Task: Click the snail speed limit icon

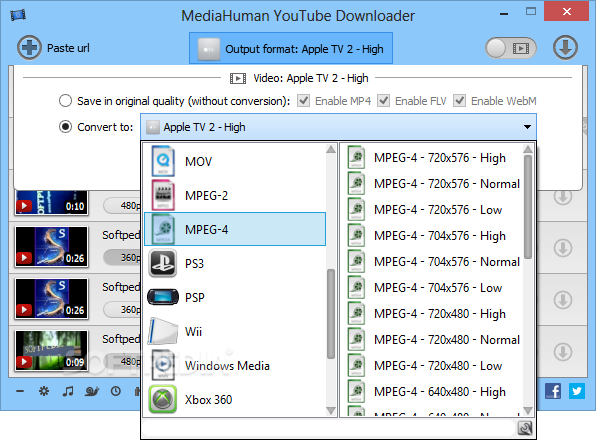Action: [92, 391]
